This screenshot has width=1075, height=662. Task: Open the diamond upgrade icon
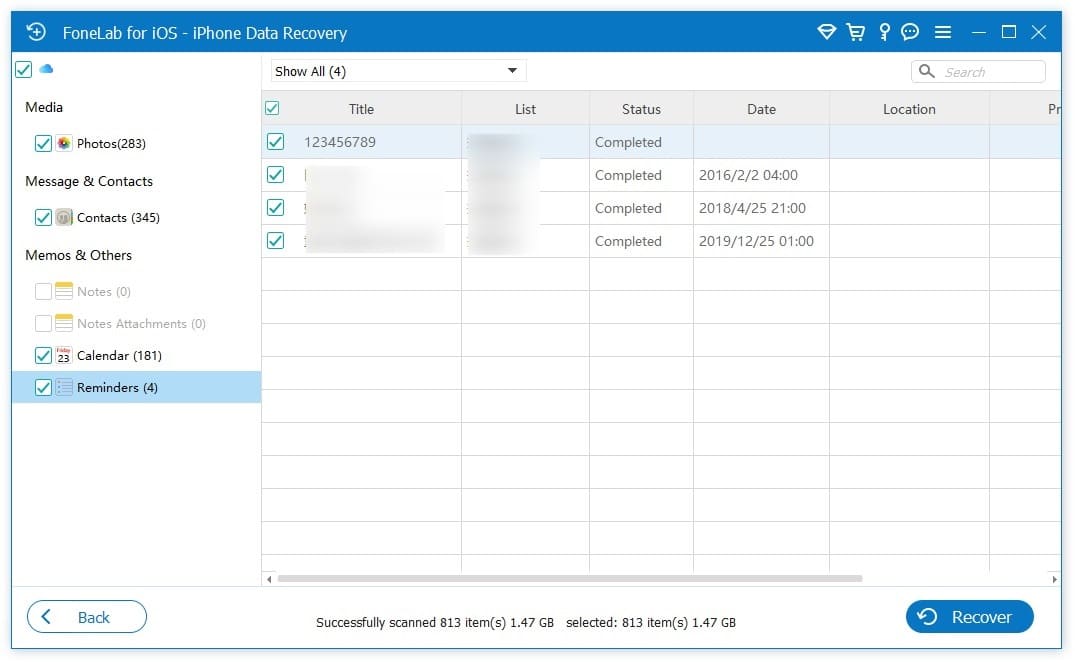click(826, 32)
